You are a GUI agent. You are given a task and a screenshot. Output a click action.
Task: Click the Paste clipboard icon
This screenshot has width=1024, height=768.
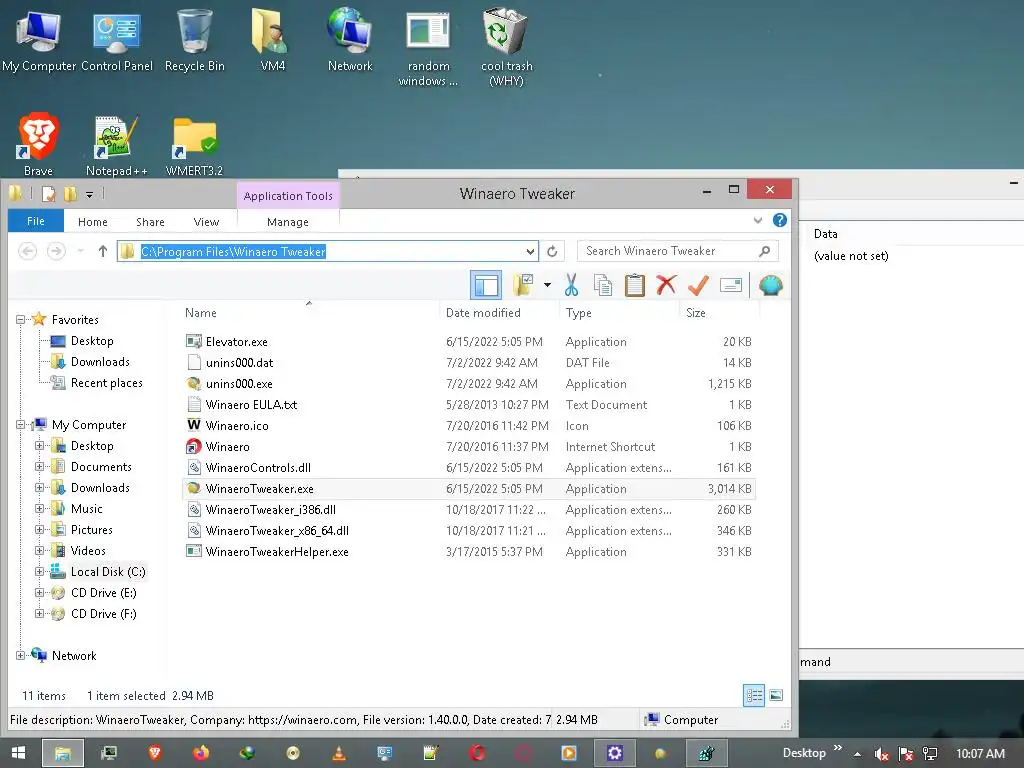(x=634, y=285)
